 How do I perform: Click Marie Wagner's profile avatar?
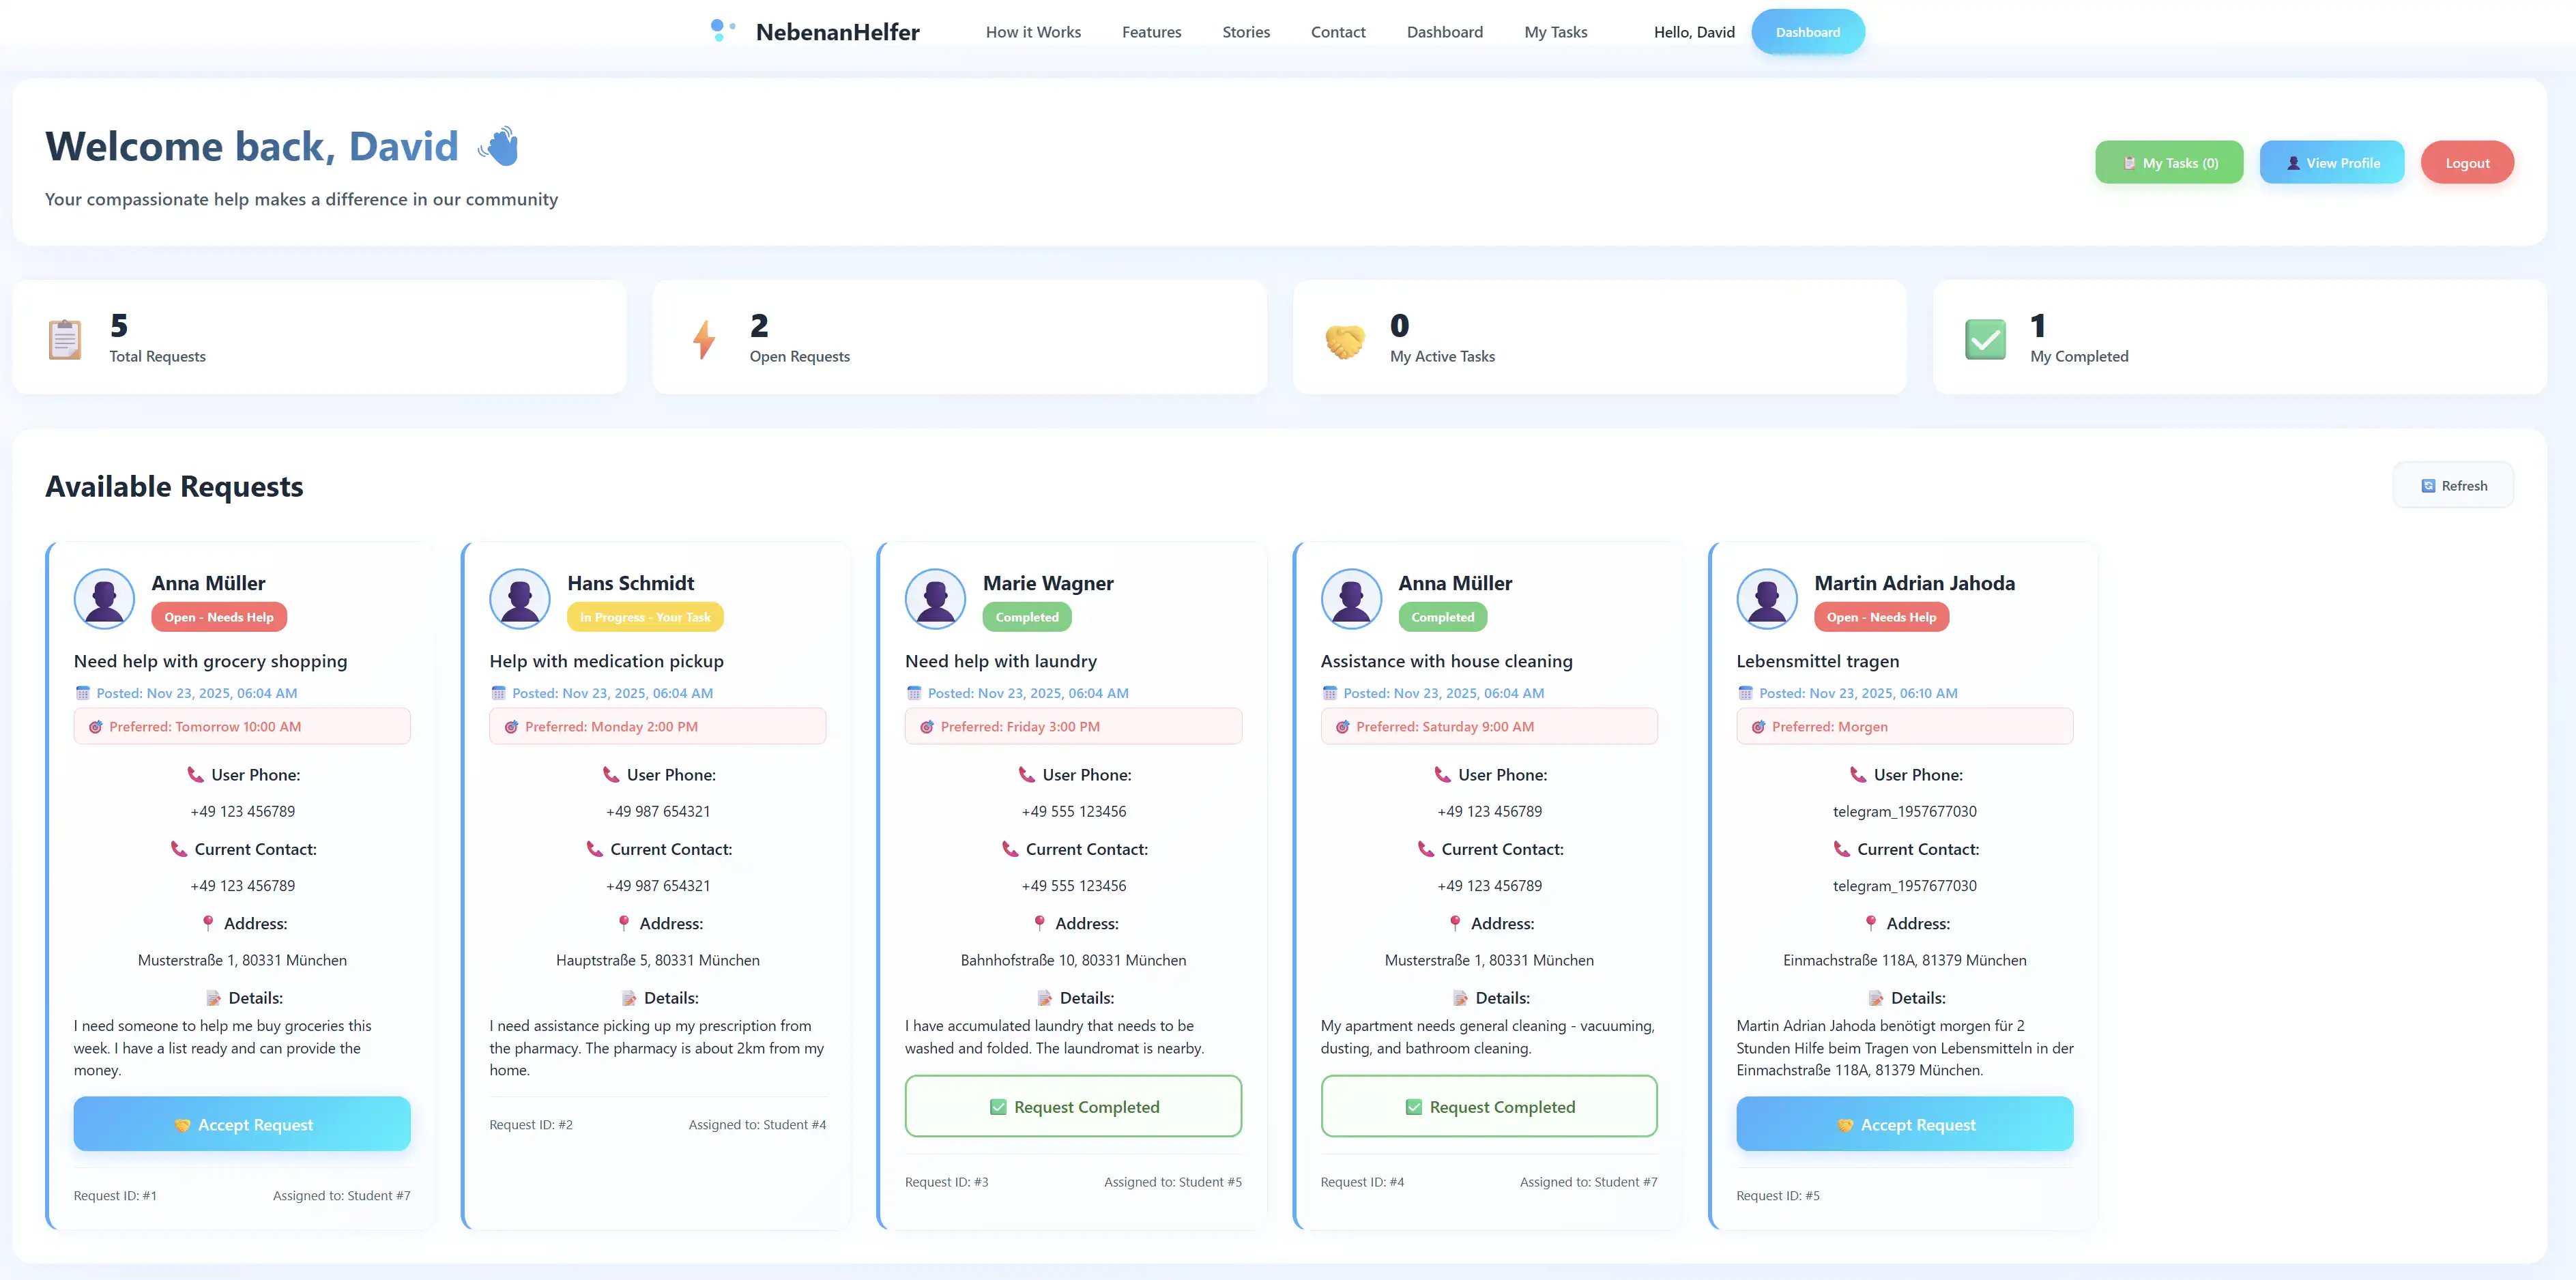(x=934, y=598)
